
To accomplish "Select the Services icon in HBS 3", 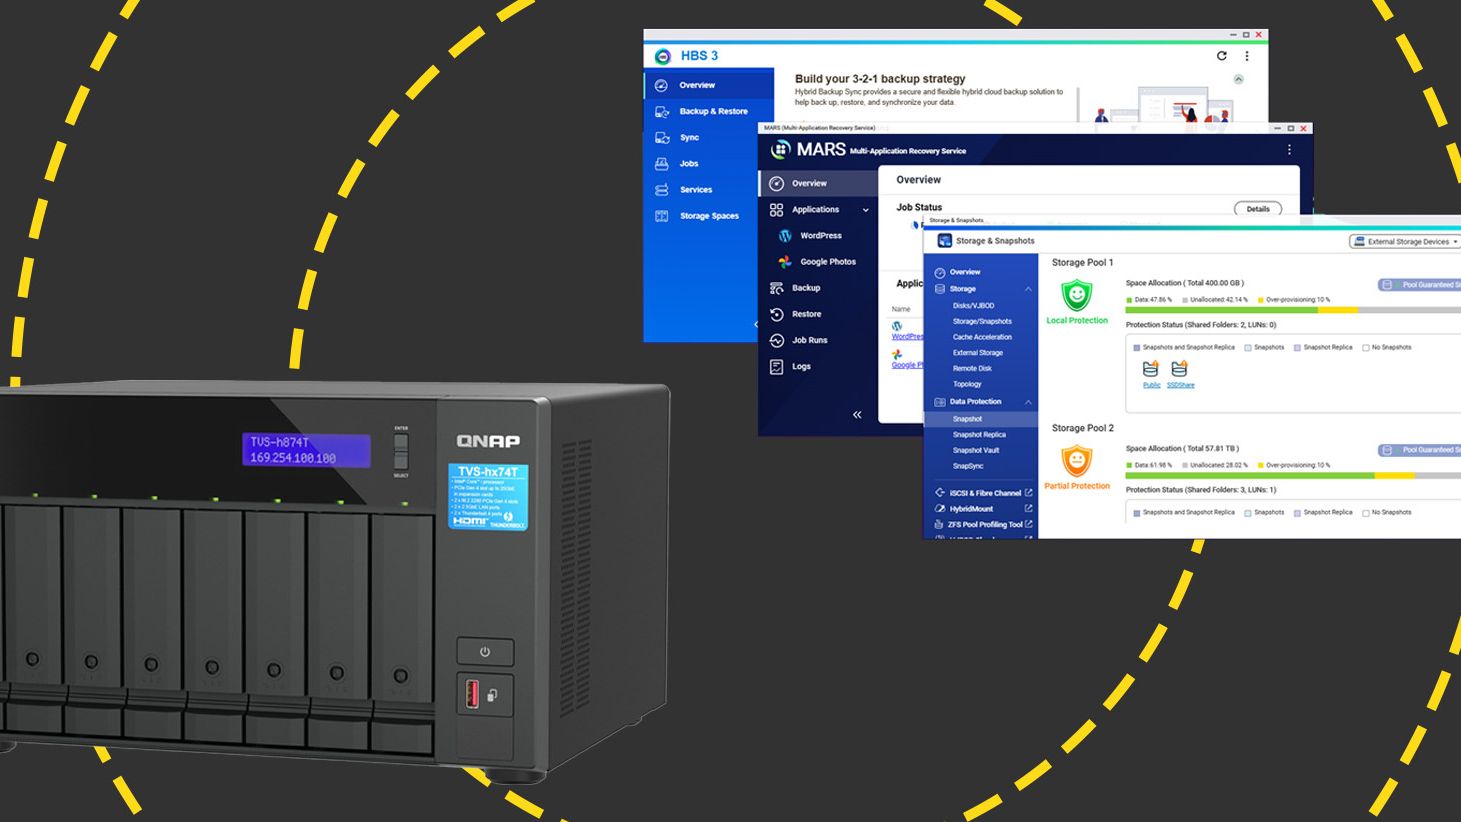I will click(662, 190).
